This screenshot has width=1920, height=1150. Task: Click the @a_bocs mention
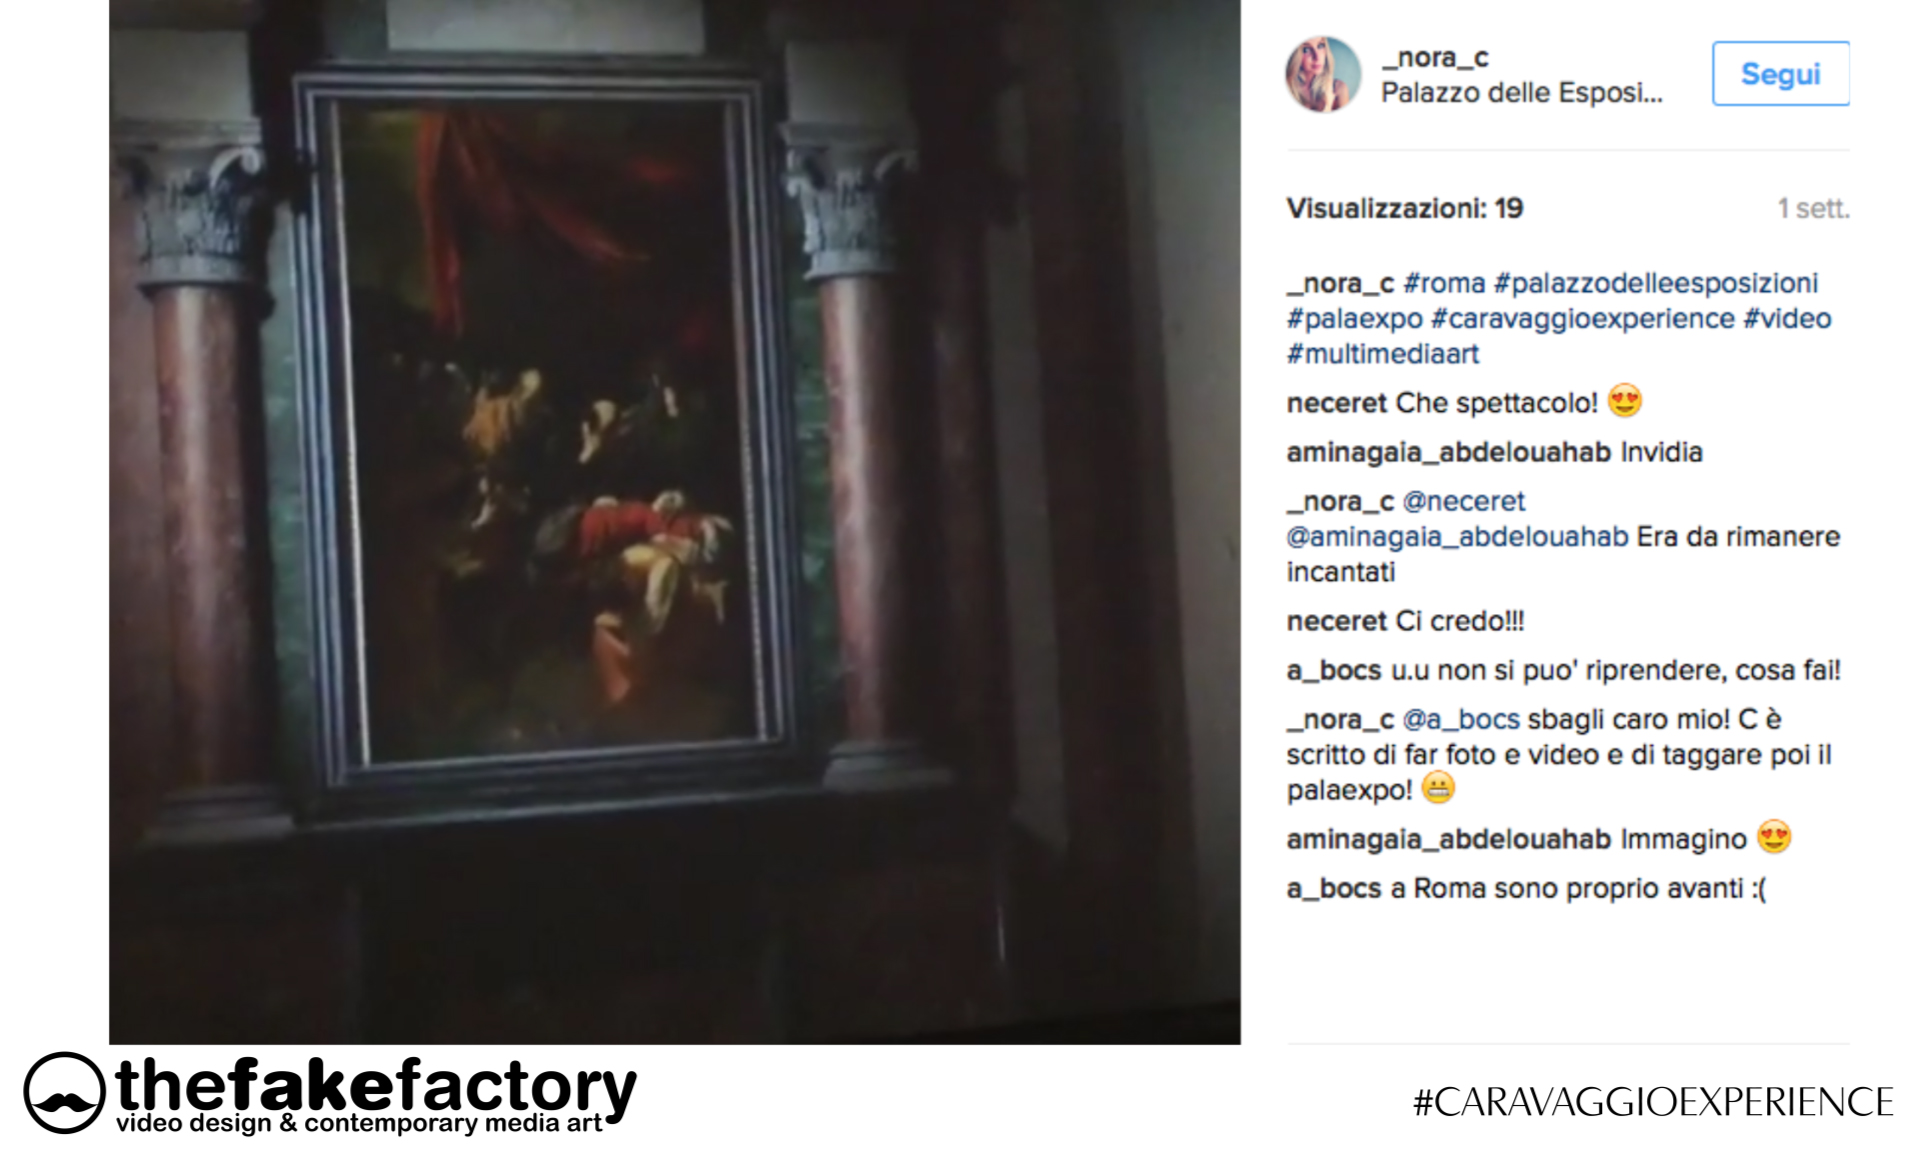tap(1461, 720)
